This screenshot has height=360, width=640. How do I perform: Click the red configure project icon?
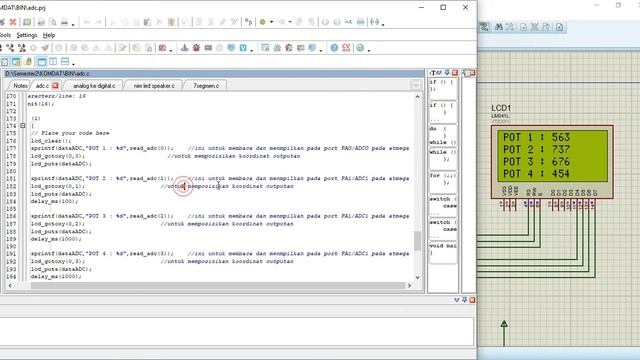[162, 48]
